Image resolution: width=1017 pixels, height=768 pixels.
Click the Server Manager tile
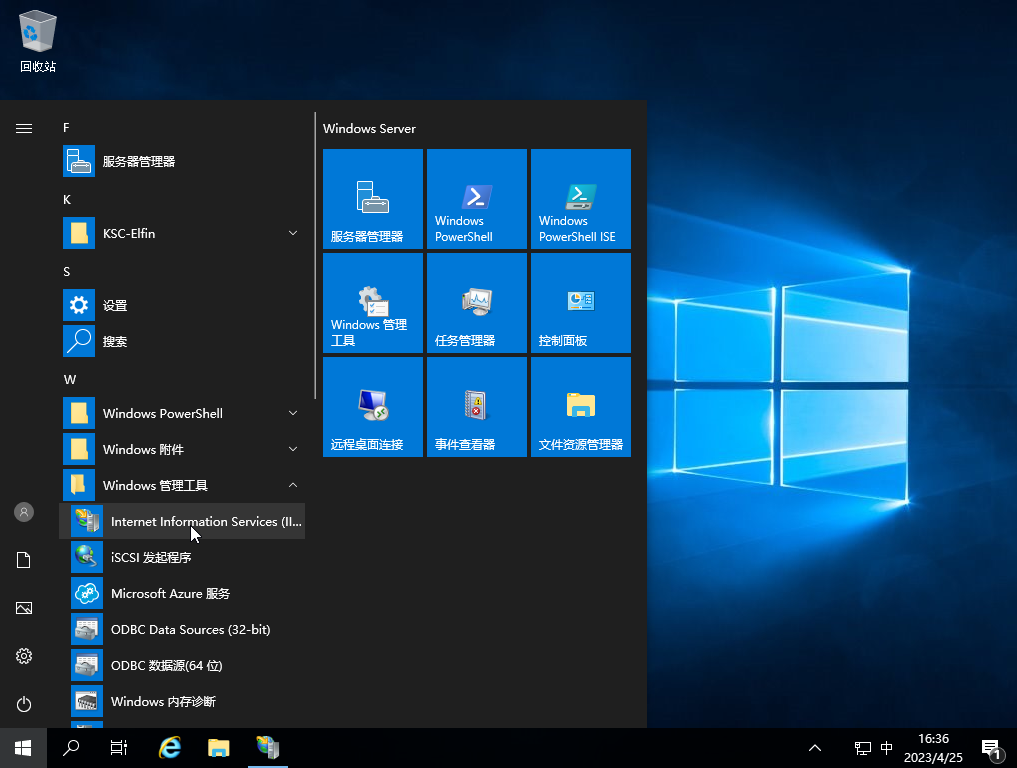pos(372,199)
